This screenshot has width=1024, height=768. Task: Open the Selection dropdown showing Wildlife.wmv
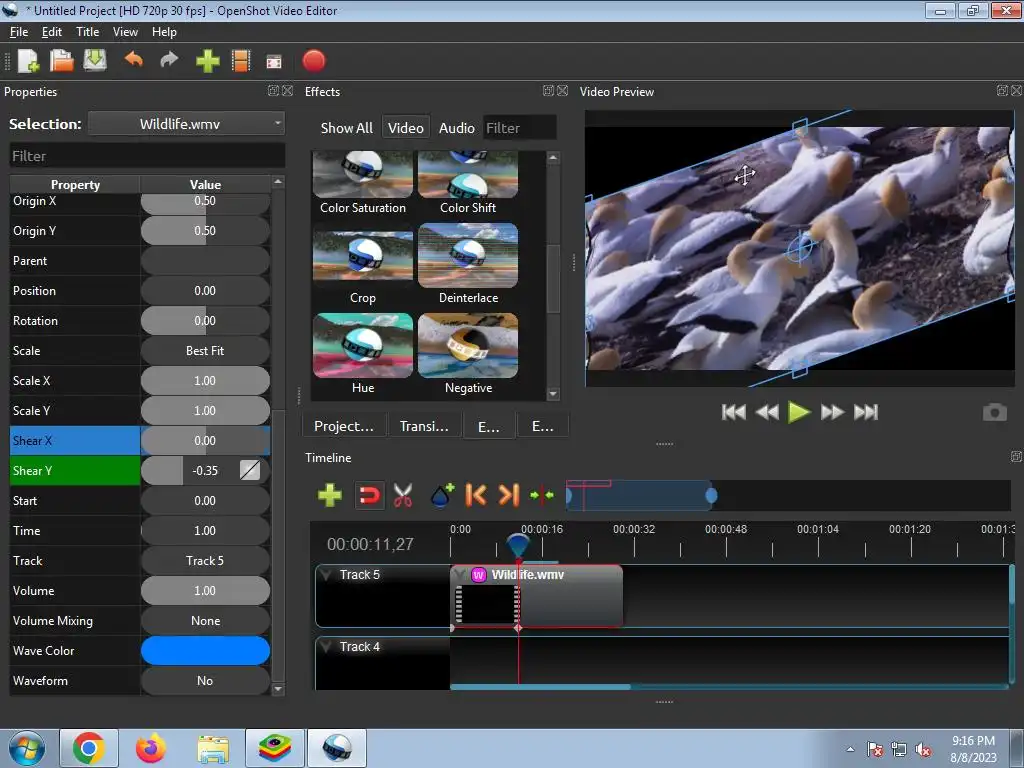coord(186,124)
